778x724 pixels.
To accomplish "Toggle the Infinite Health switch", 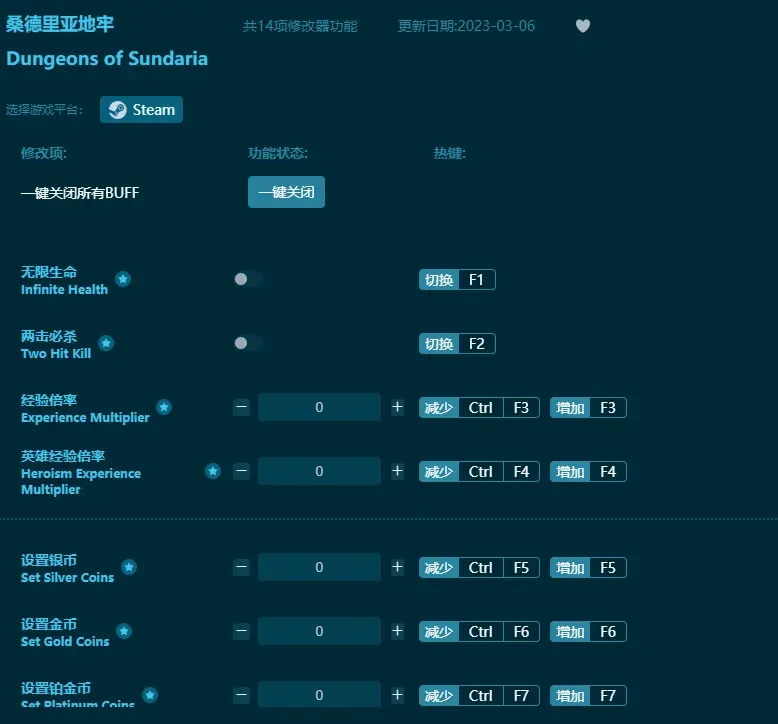I will [248, 279].
